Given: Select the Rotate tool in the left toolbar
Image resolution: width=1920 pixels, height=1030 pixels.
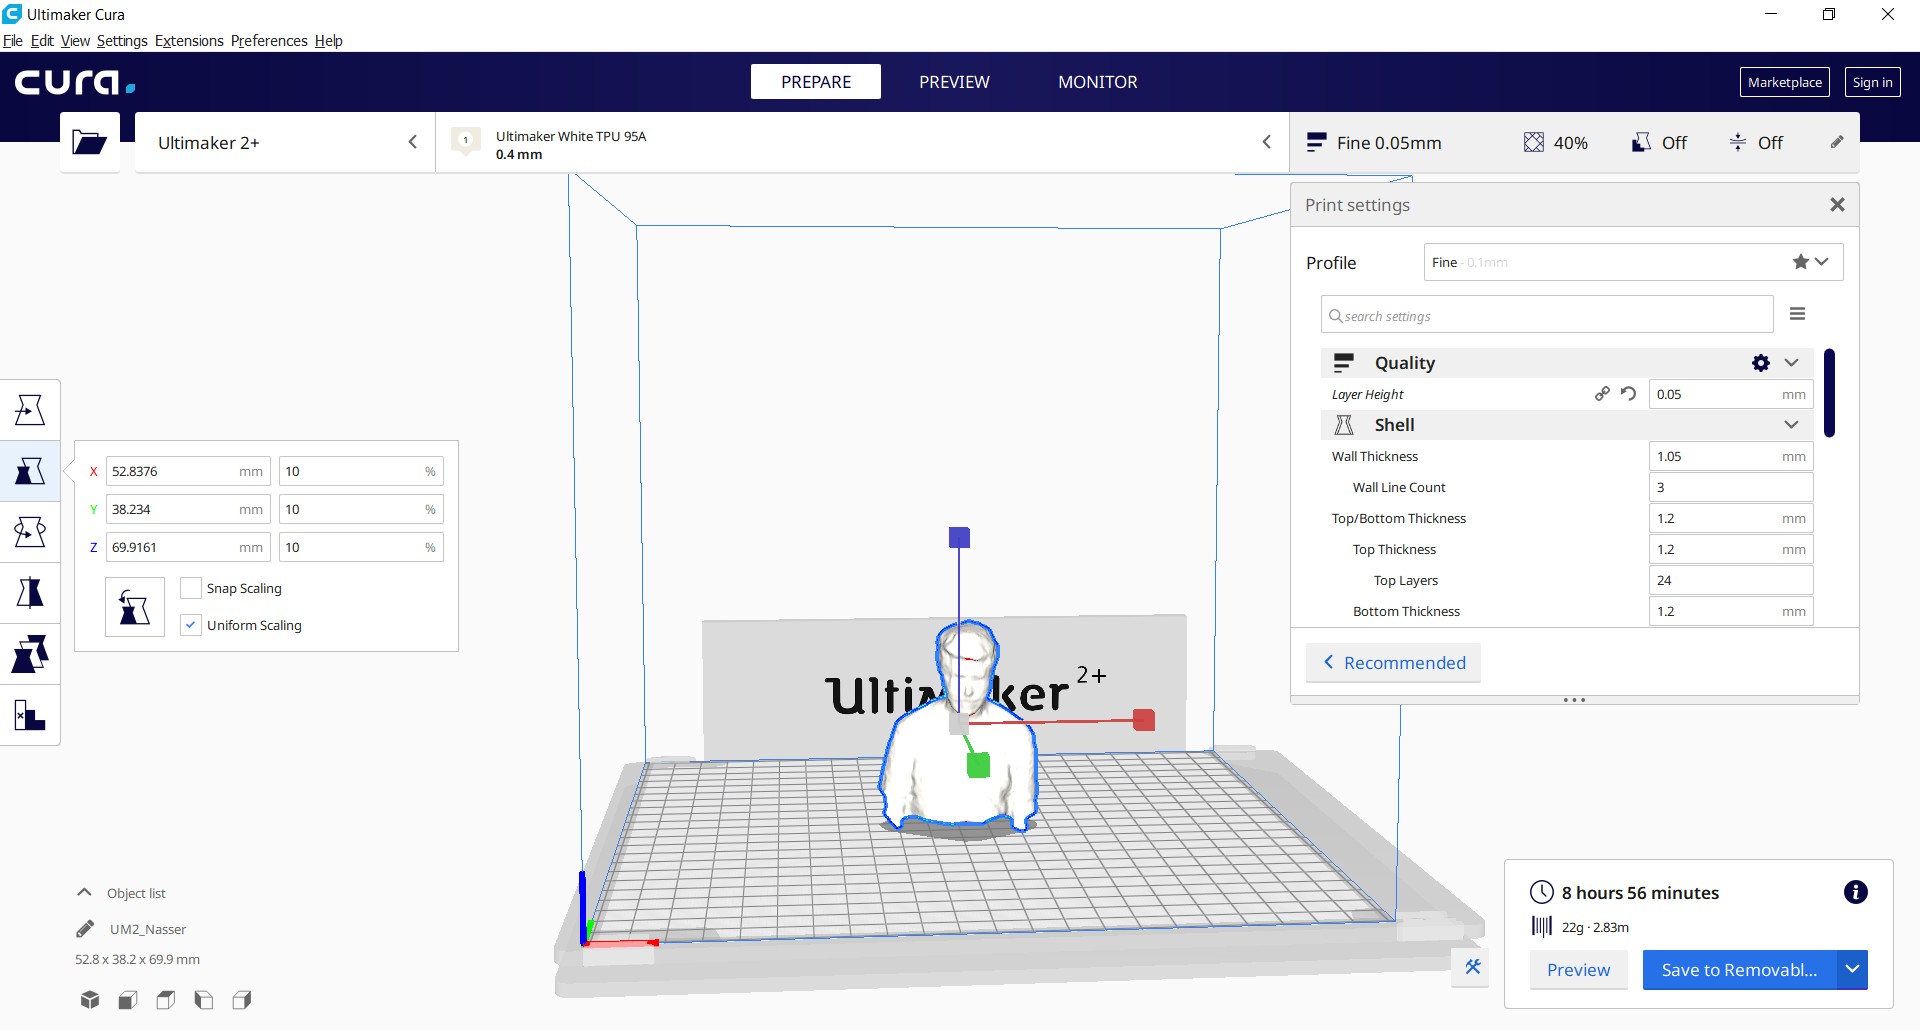Looking at the screenshot, I should click(30, 532).
